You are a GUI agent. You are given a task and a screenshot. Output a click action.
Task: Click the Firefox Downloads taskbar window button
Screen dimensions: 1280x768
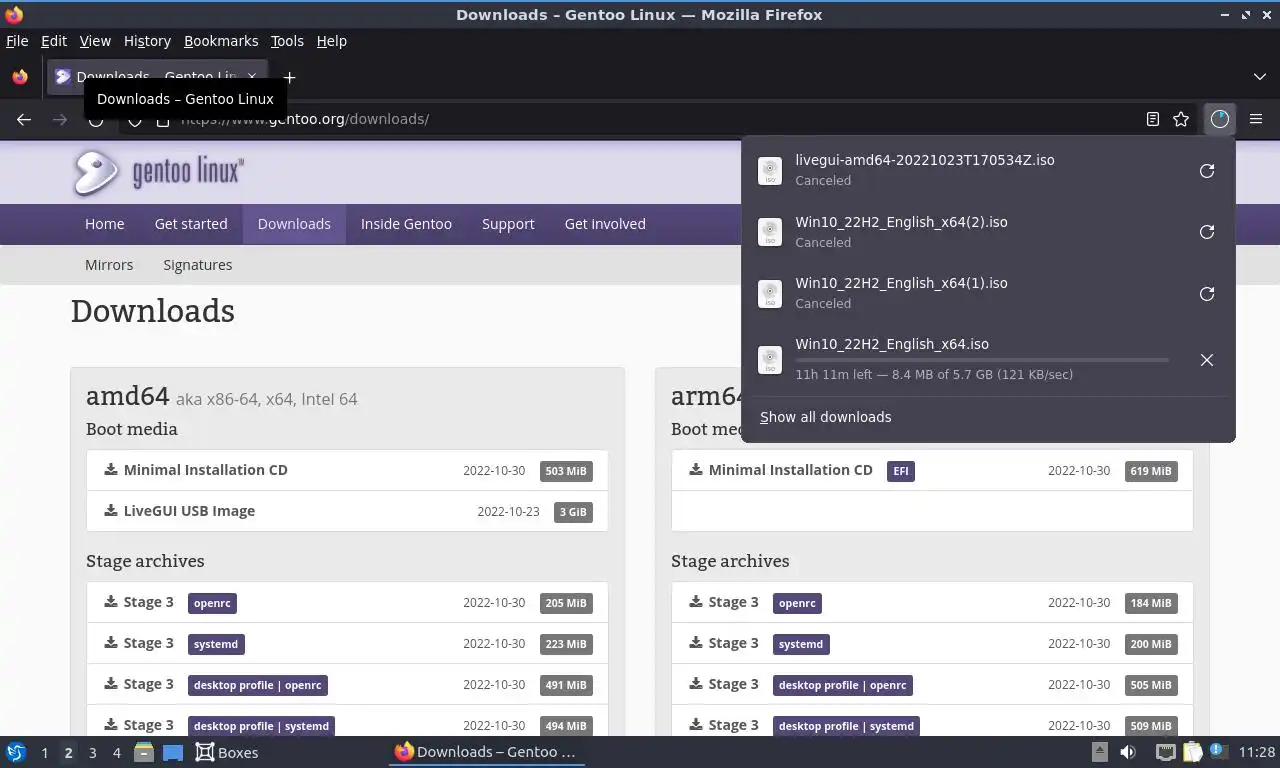pos(486,752)
